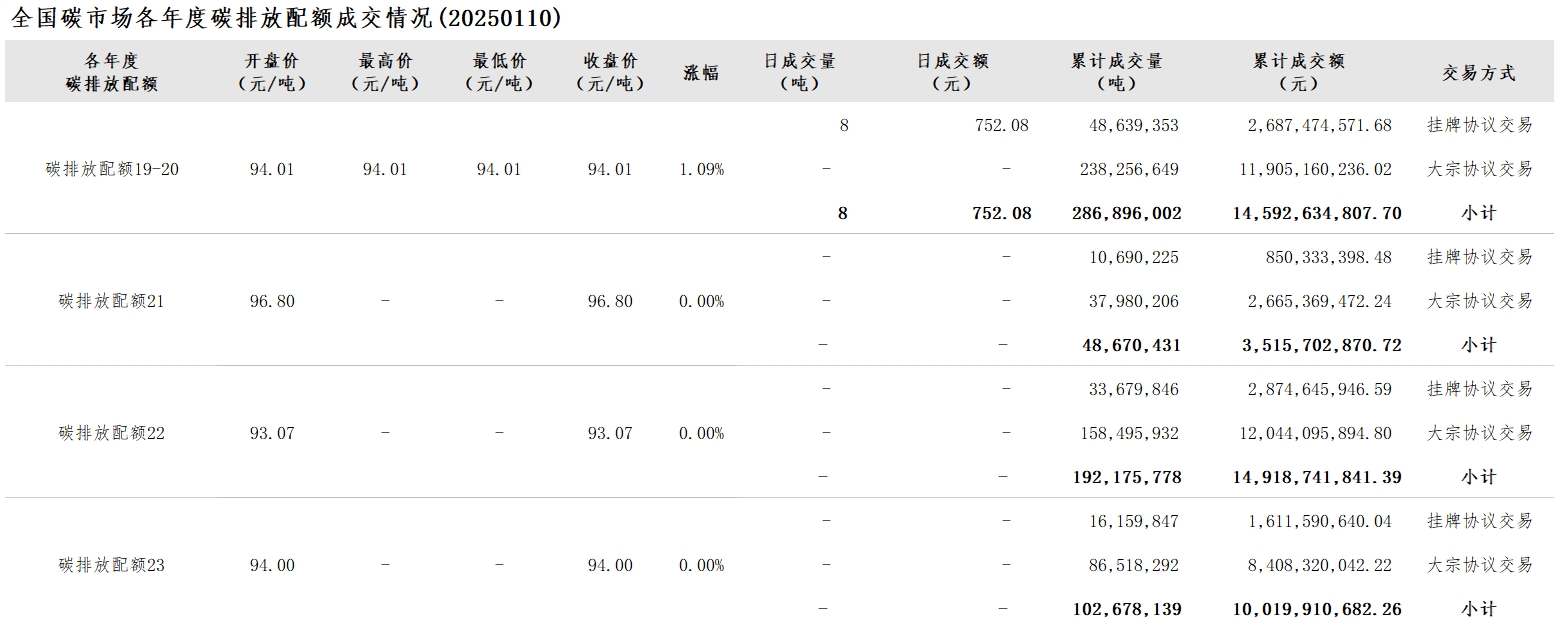This screenshot has width=1558, height=625.
Task: Click the 累计成交额 column header
Action: pyautogui.click(x=1299, y=73)
